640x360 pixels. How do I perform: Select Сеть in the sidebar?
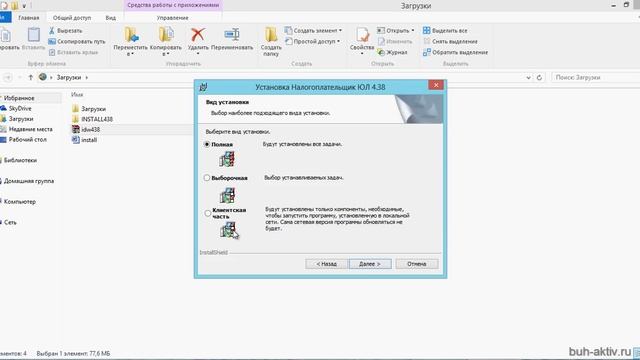tap(10, 222)
